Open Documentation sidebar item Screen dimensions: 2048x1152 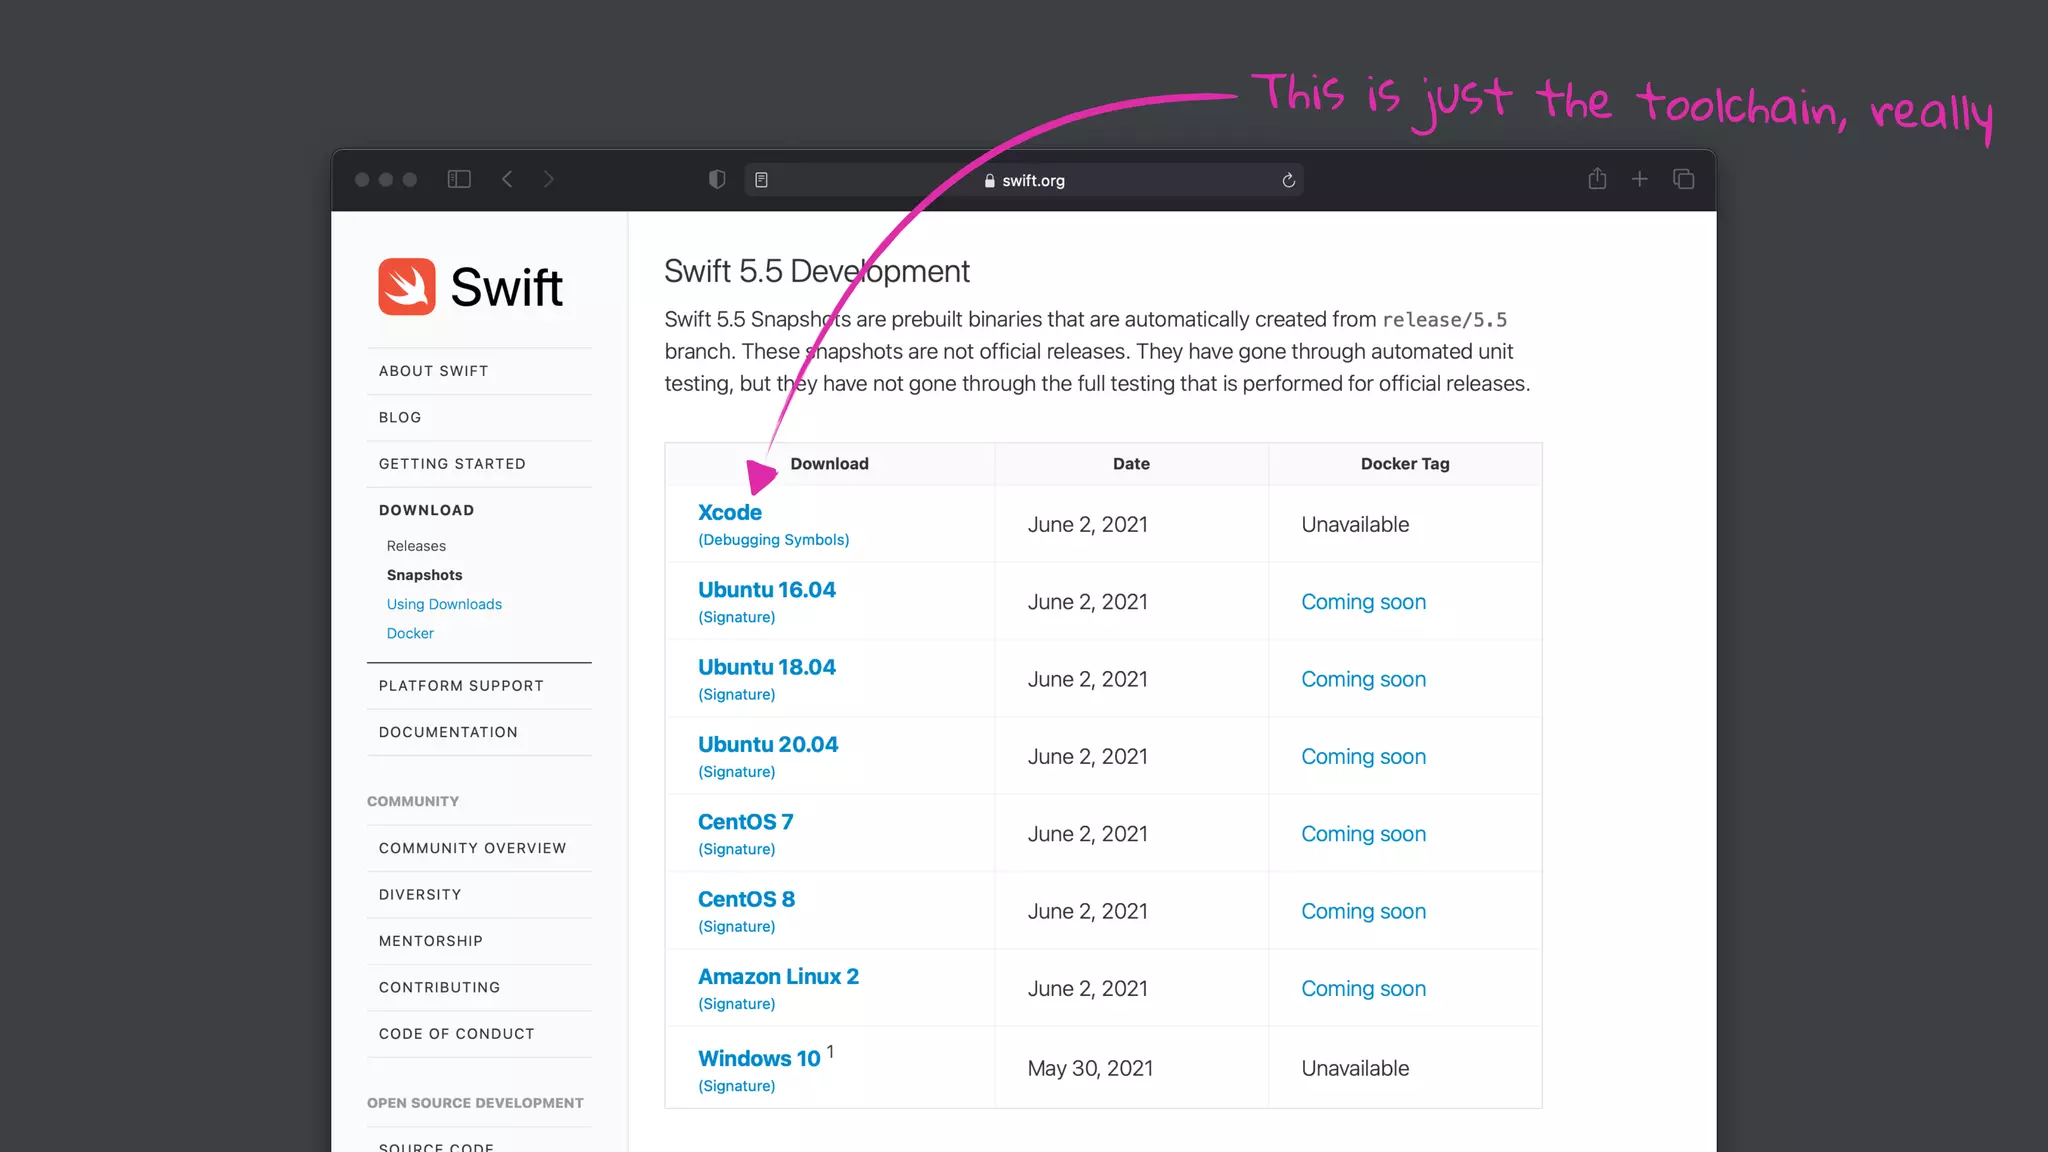point(448,732)
